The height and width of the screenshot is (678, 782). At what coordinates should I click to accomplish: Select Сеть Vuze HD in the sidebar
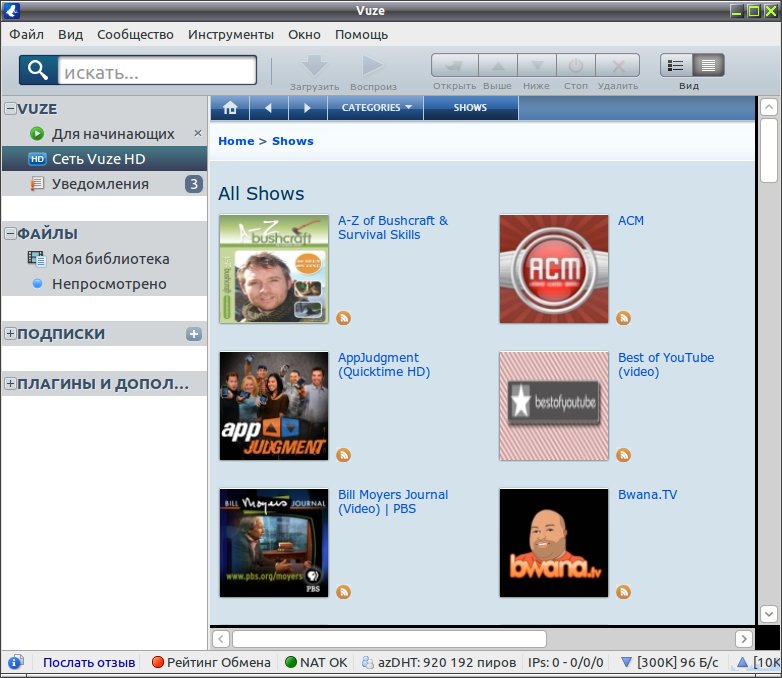[104, 159]
